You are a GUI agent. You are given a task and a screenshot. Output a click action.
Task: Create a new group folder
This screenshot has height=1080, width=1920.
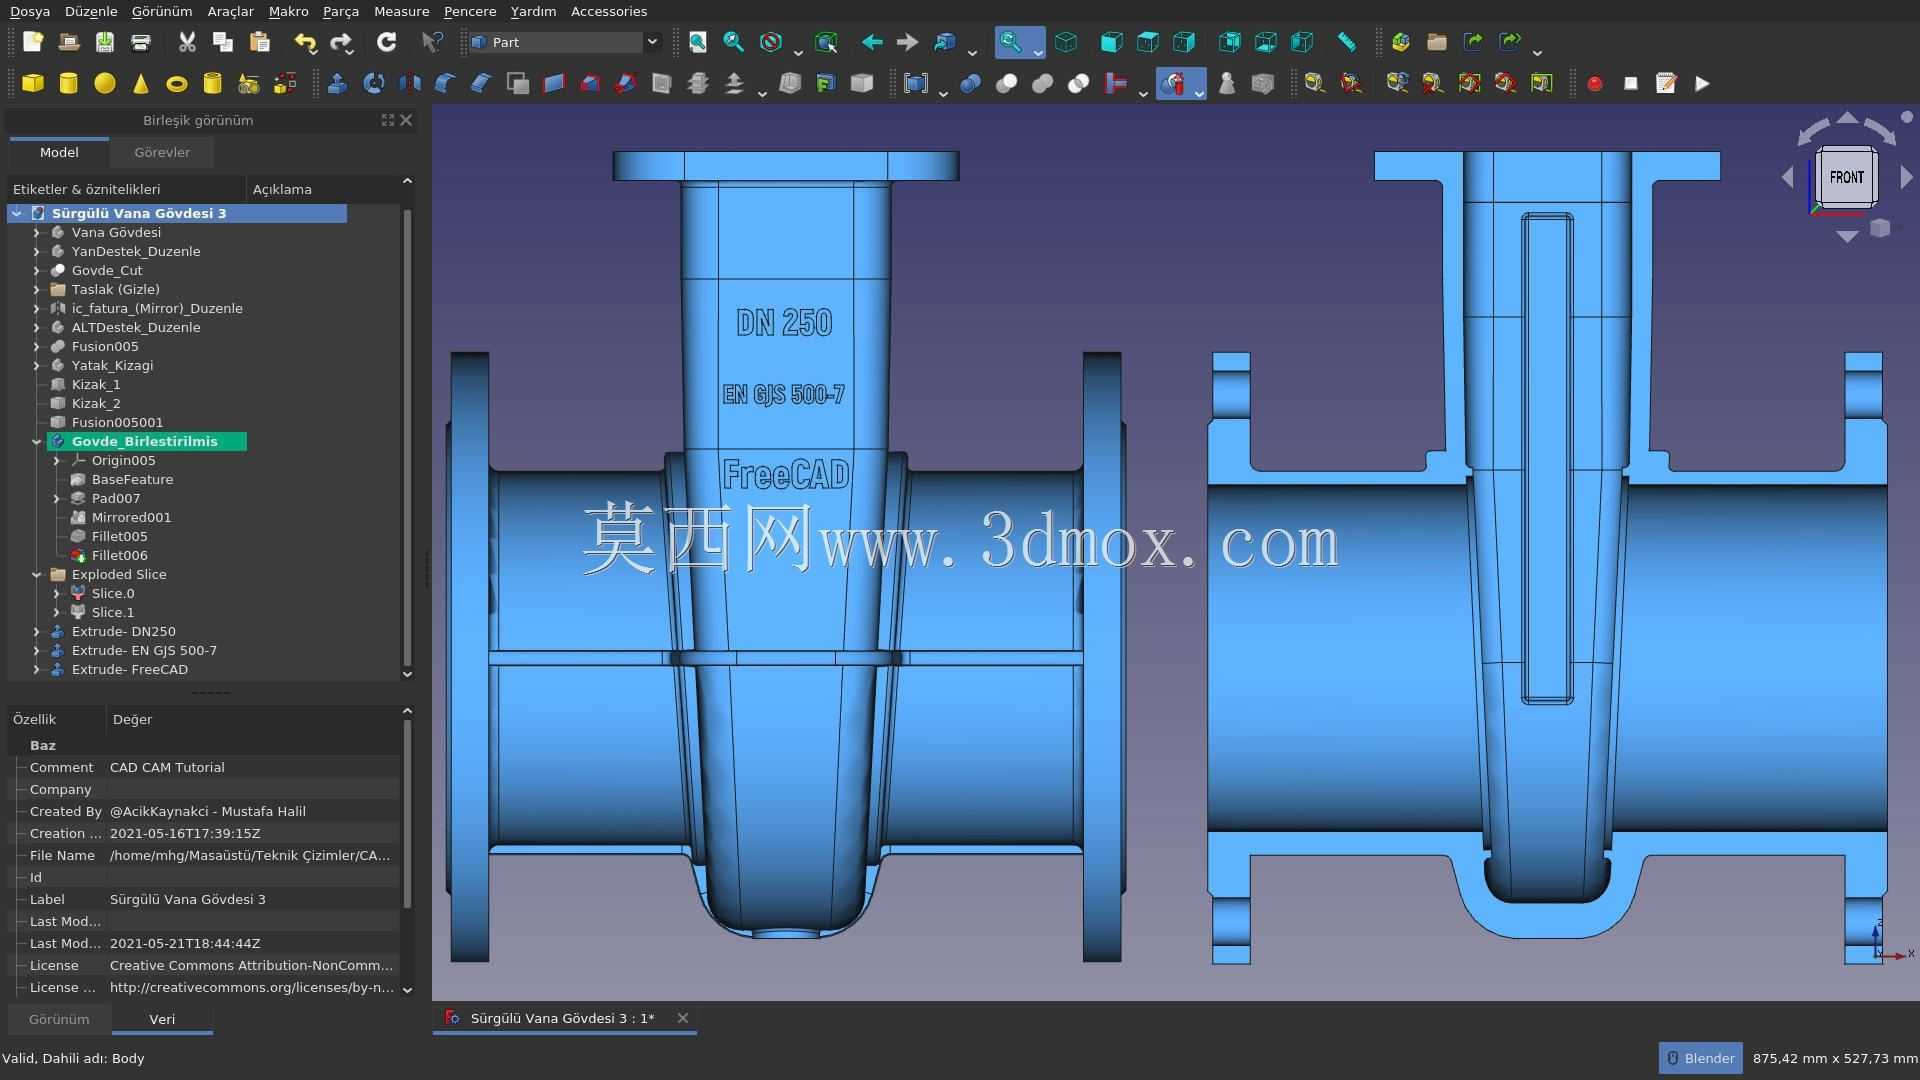1437,42
